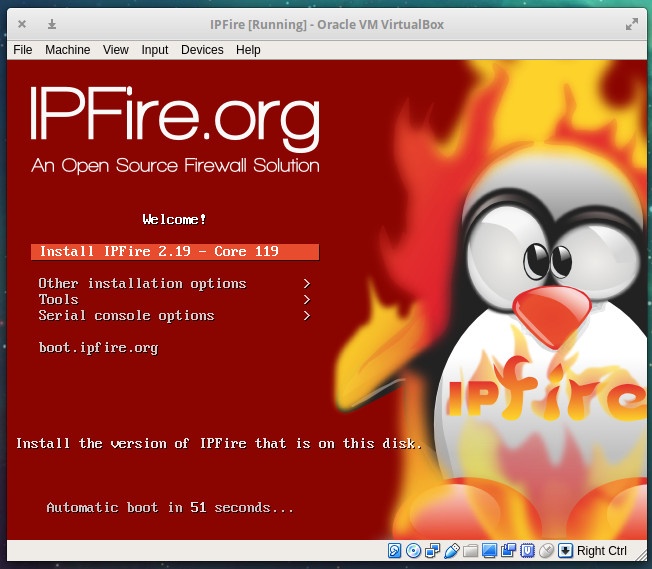Click the optical disk status icon
The height and width of the screenshot is (569, 652).
pyautogui.click(x=413, y=550)
